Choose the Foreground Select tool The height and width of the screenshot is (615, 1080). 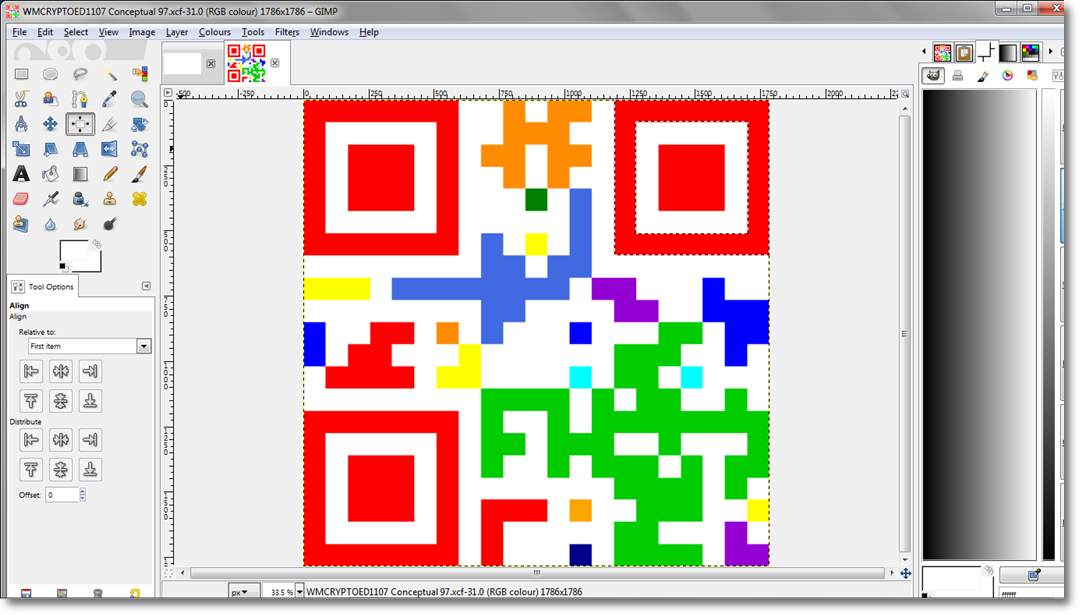(x=50, y=99)
